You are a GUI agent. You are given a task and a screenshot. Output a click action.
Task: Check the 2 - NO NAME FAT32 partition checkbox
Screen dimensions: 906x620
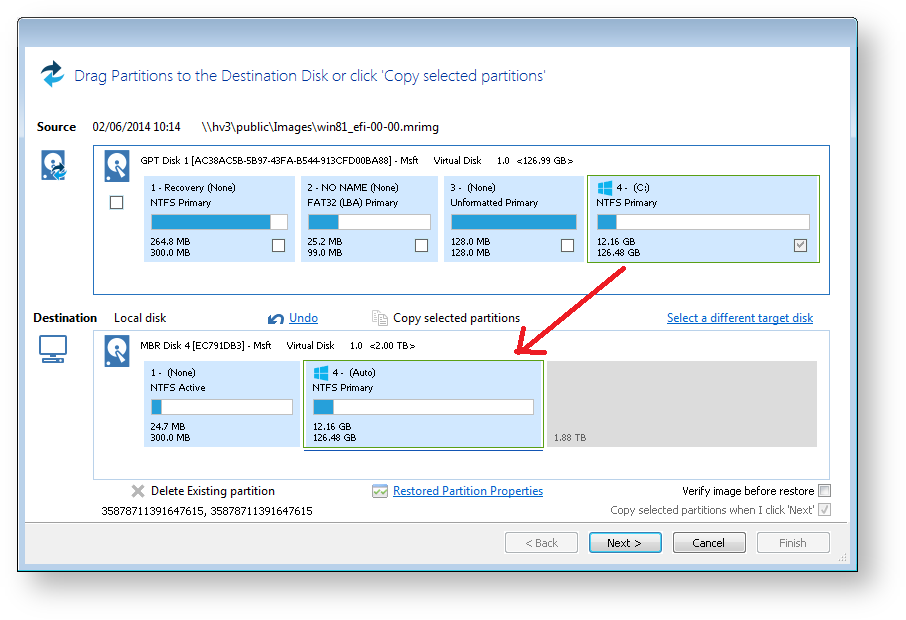click(421, 245)
